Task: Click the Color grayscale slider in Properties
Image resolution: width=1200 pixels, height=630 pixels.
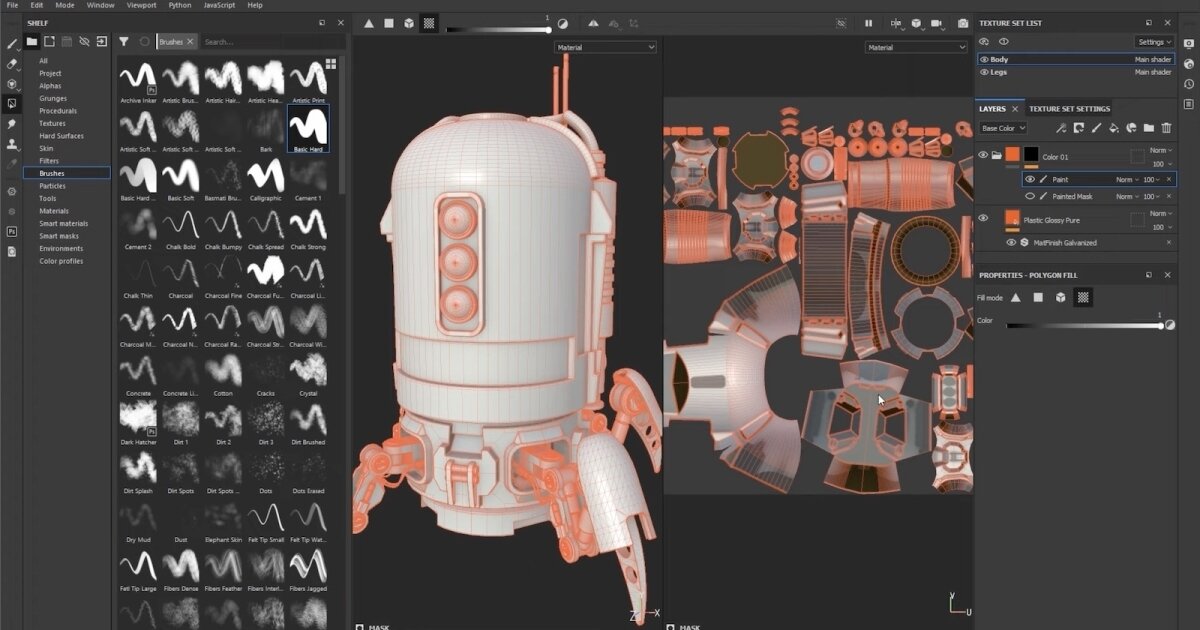Action: [x=1084, y=325]
